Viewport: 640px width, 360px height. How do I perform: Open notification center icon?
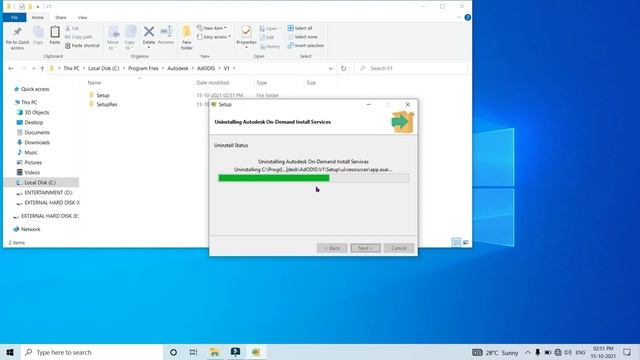click(x=627, y=352)
